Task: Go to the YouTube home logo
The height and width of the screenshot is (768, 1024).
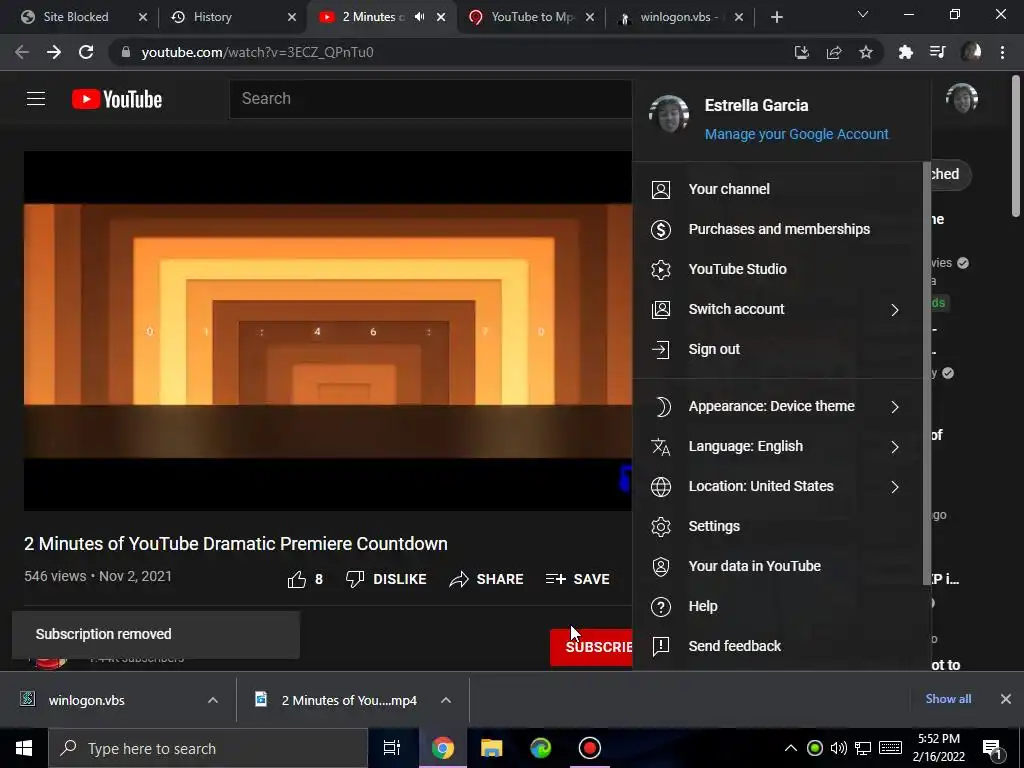Action: (117, 99)
